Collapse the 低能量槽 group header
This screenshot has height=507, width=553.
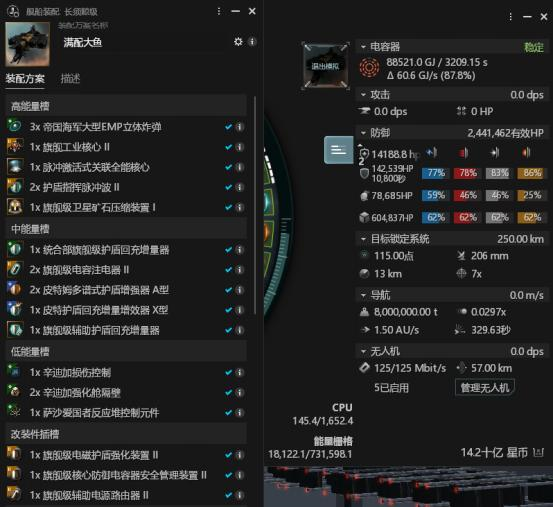[x=126, y=352]
